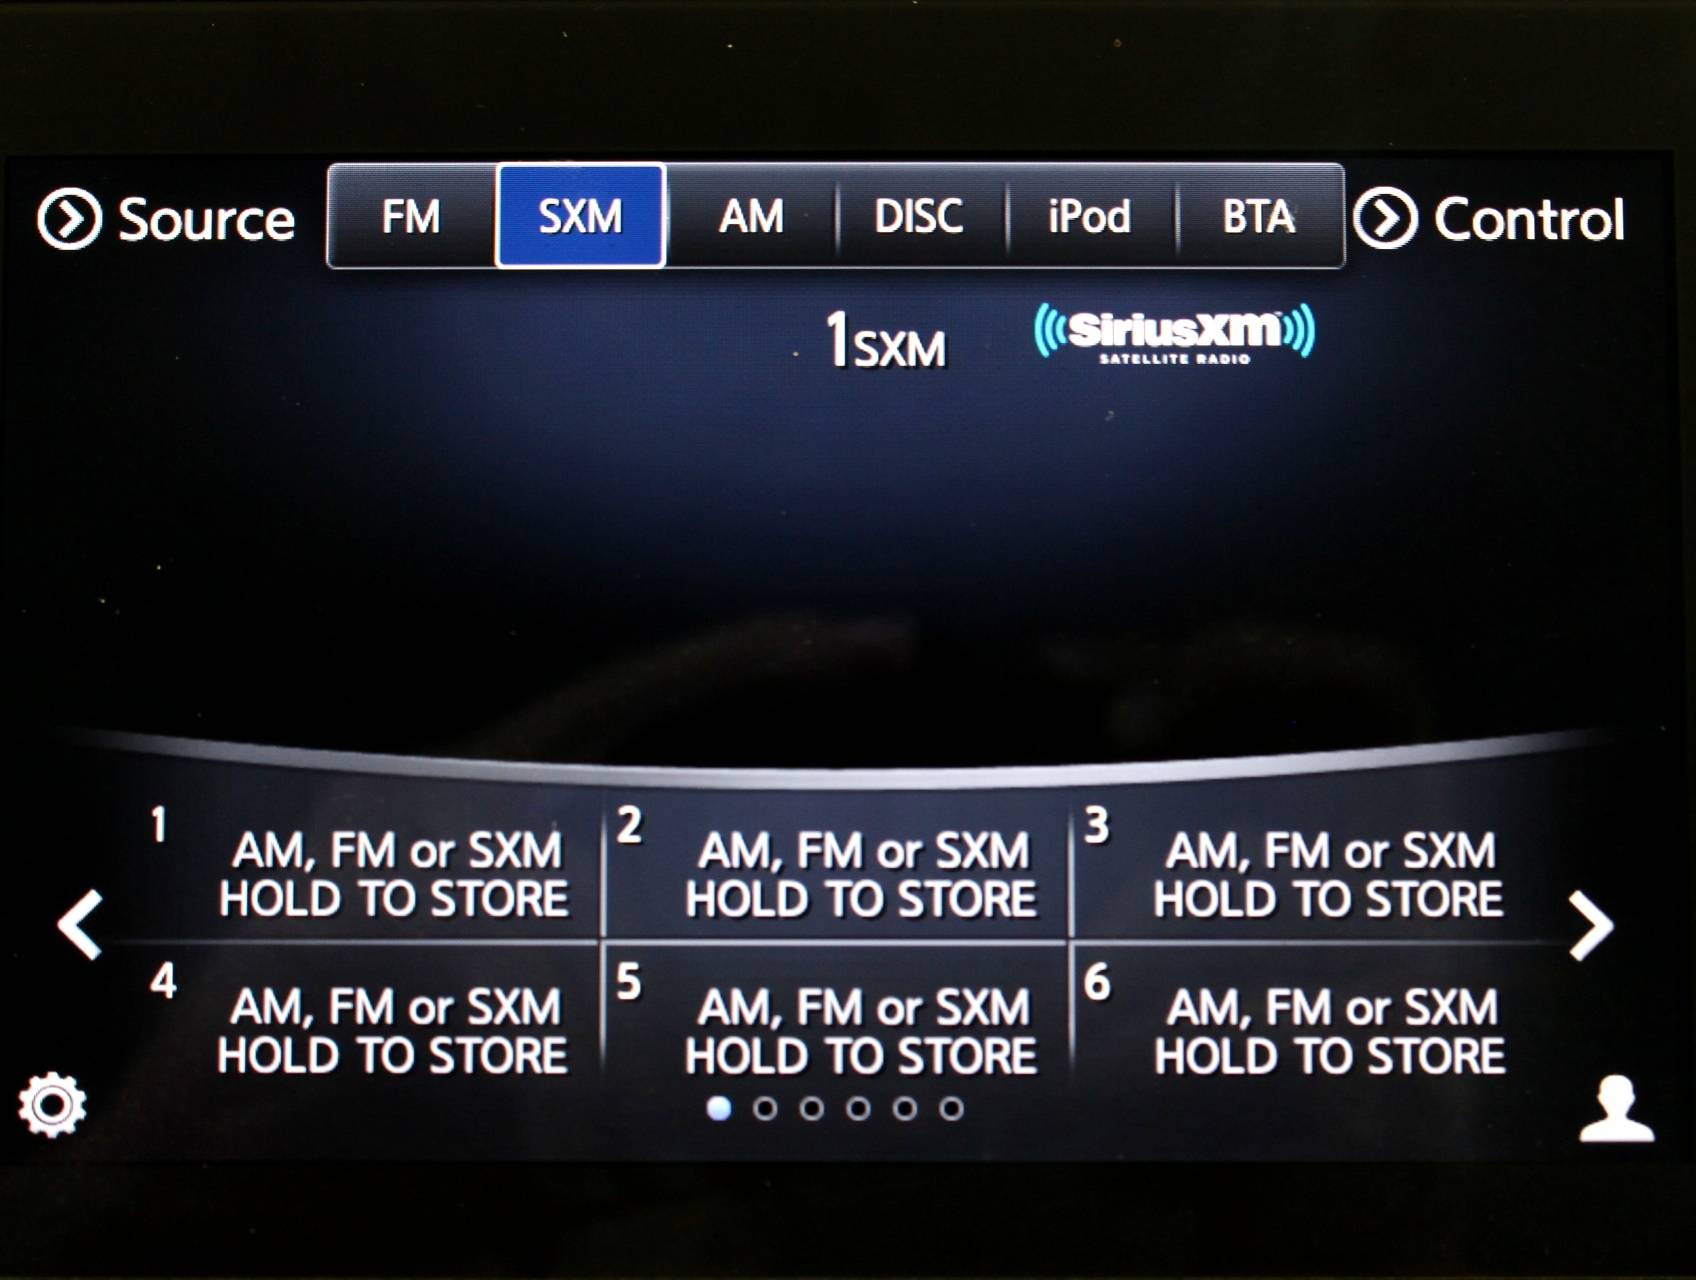Image resolution: width=1696 pixels, height=1280 pixels.
Task: Open the user profile icon
Action: [x=1615, y=1108]
